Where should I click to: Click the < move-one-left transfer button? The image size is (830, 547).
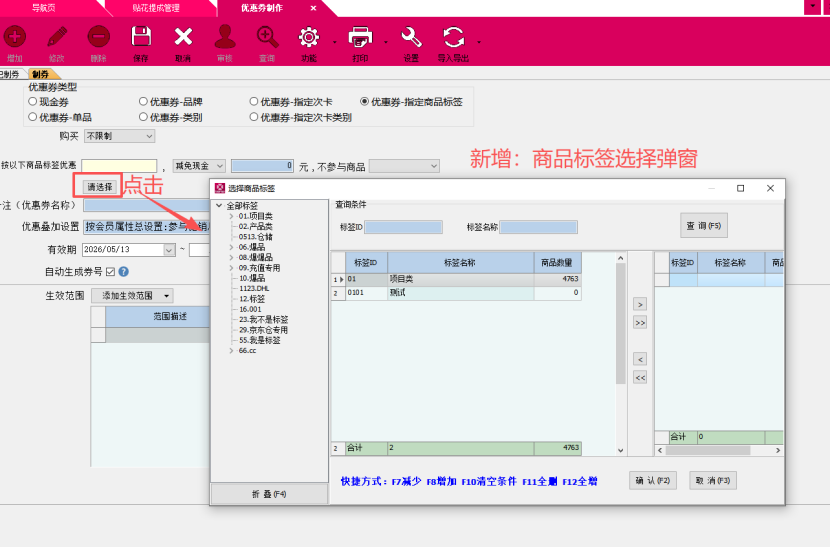640,360
